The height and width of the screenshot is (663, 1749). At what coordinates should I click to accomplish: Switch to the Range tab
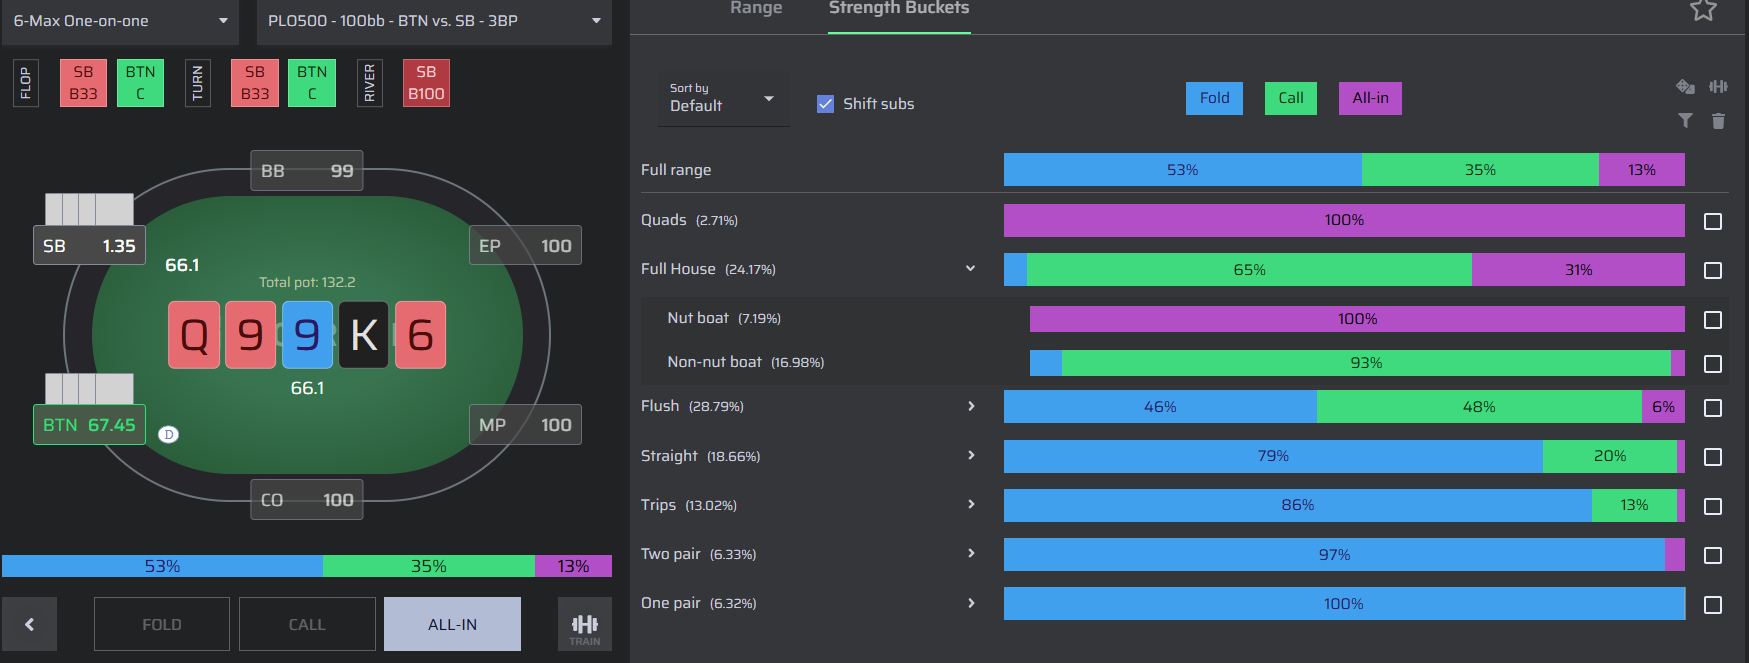[756, 9]
